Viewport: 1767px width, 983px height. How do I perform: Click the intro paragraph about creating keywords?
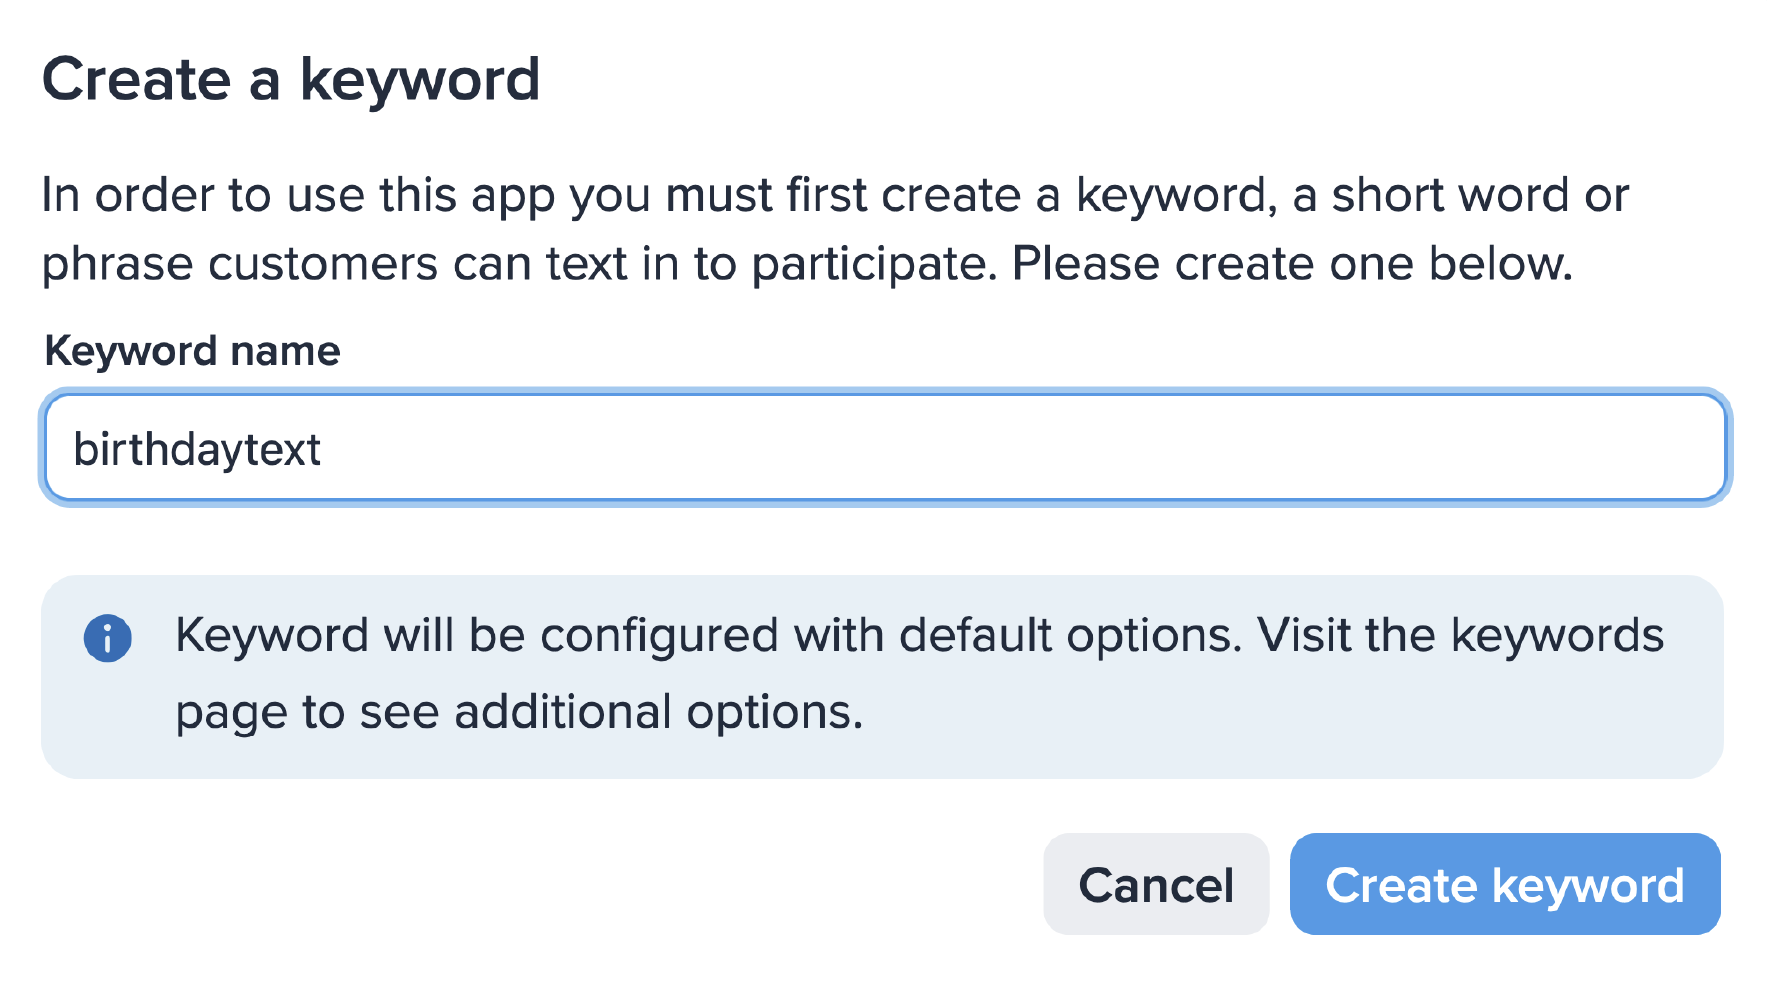[x=835, y=229]
